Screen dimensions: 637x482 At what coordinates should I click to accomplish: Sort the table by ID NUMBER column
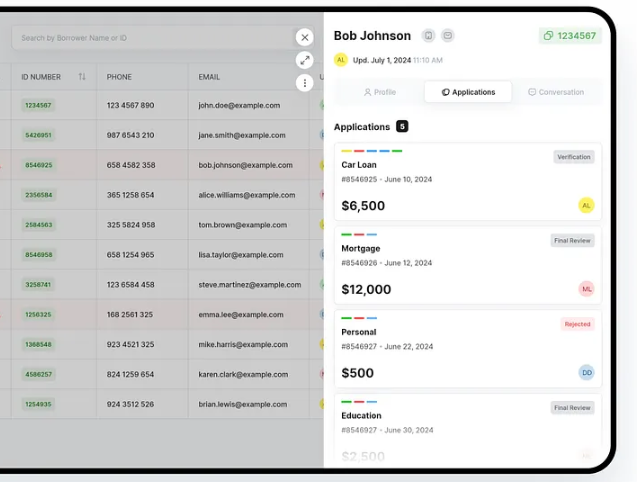[x=82, y=77]
